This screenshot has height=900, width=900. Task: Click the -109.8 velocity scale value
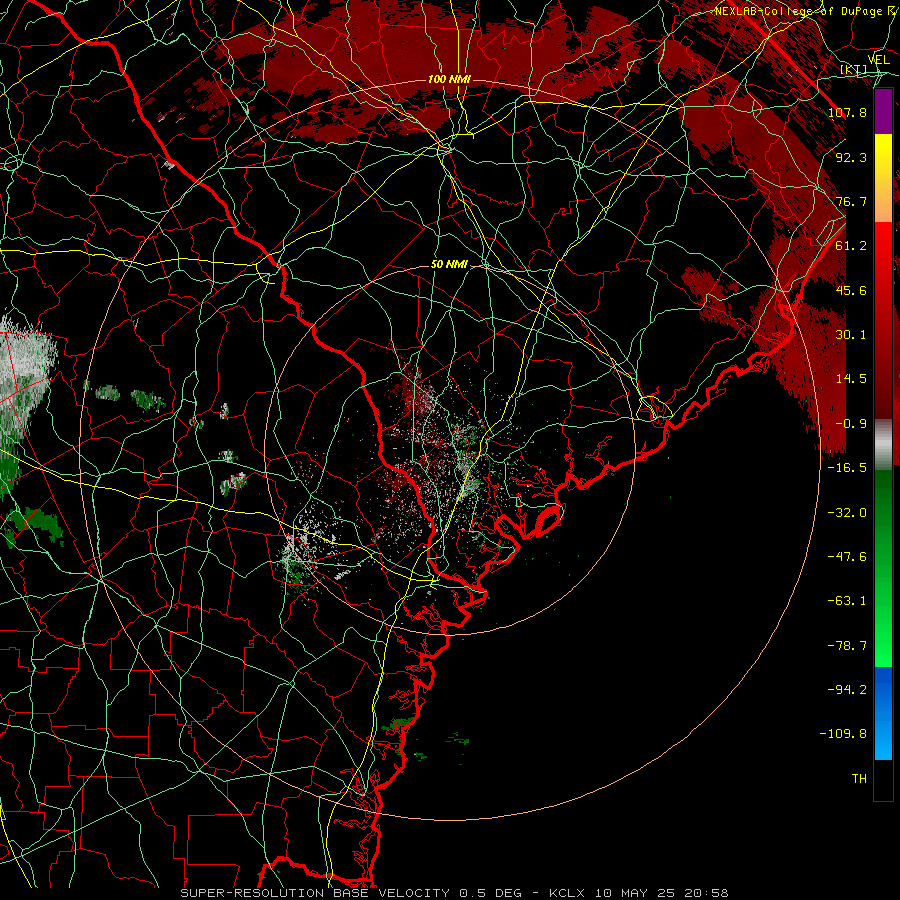pos(843,734)
